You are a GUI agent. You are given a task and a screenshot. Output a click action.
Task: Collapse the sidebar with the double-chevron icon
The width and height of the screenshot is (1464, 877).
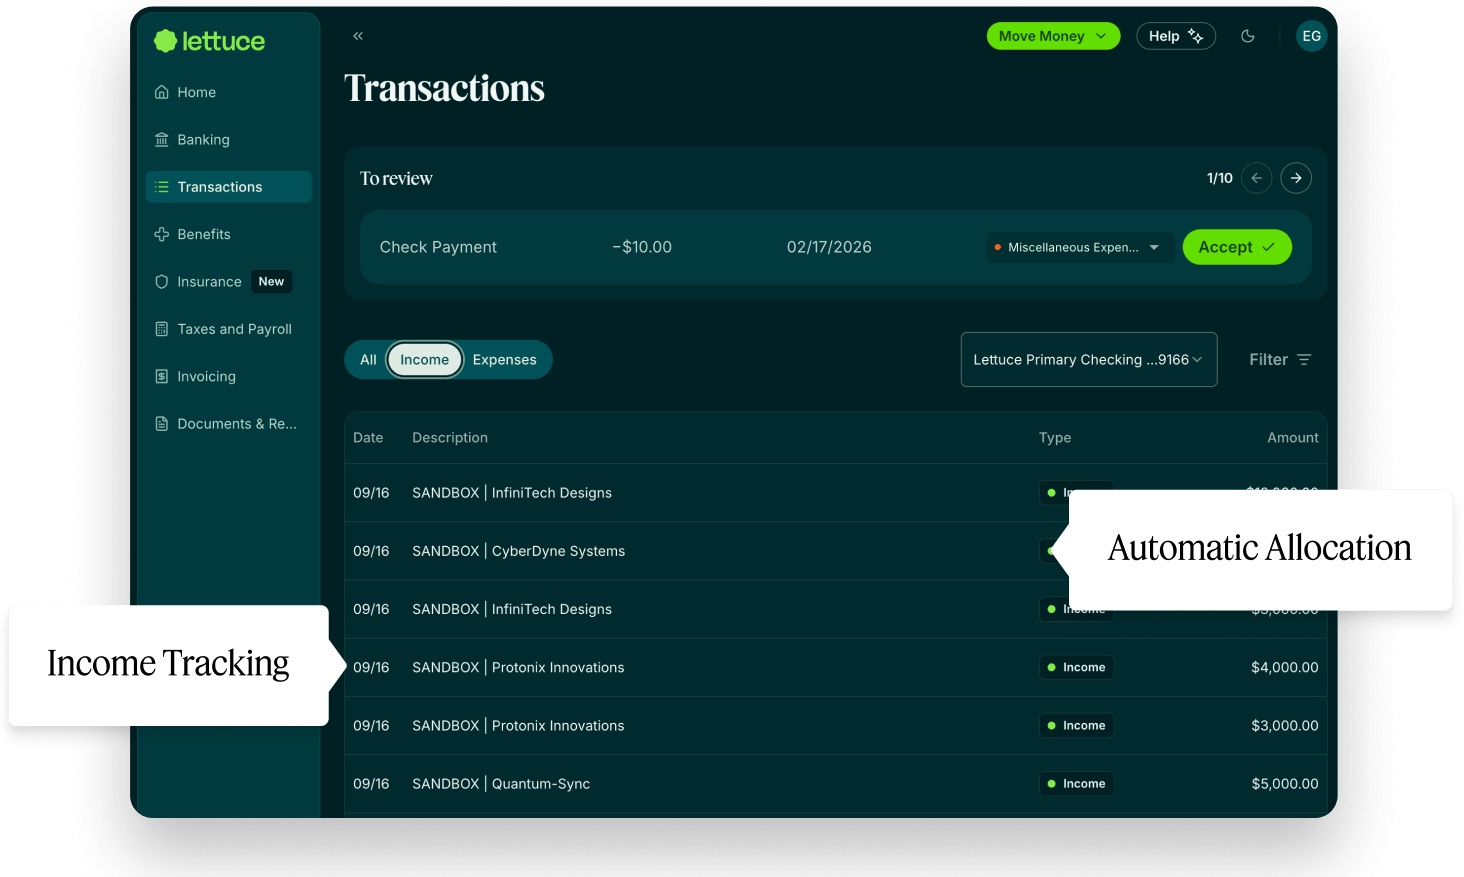click(358, 36)
